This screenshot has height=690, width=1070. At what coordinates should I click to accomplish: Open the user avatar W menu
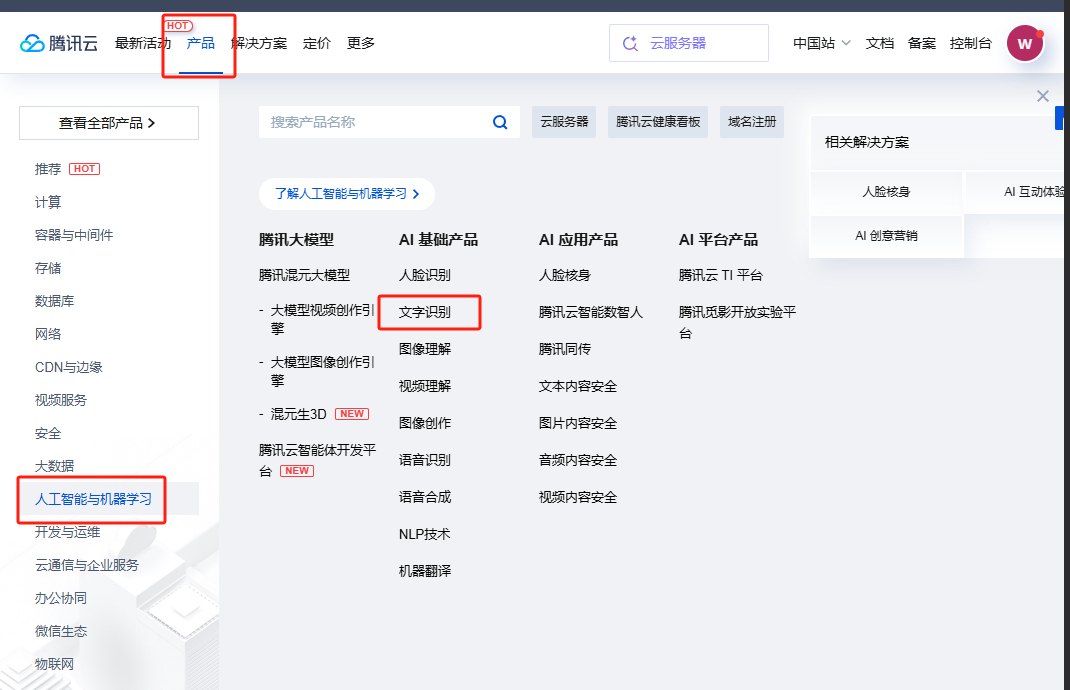(x=1024, y=44)
